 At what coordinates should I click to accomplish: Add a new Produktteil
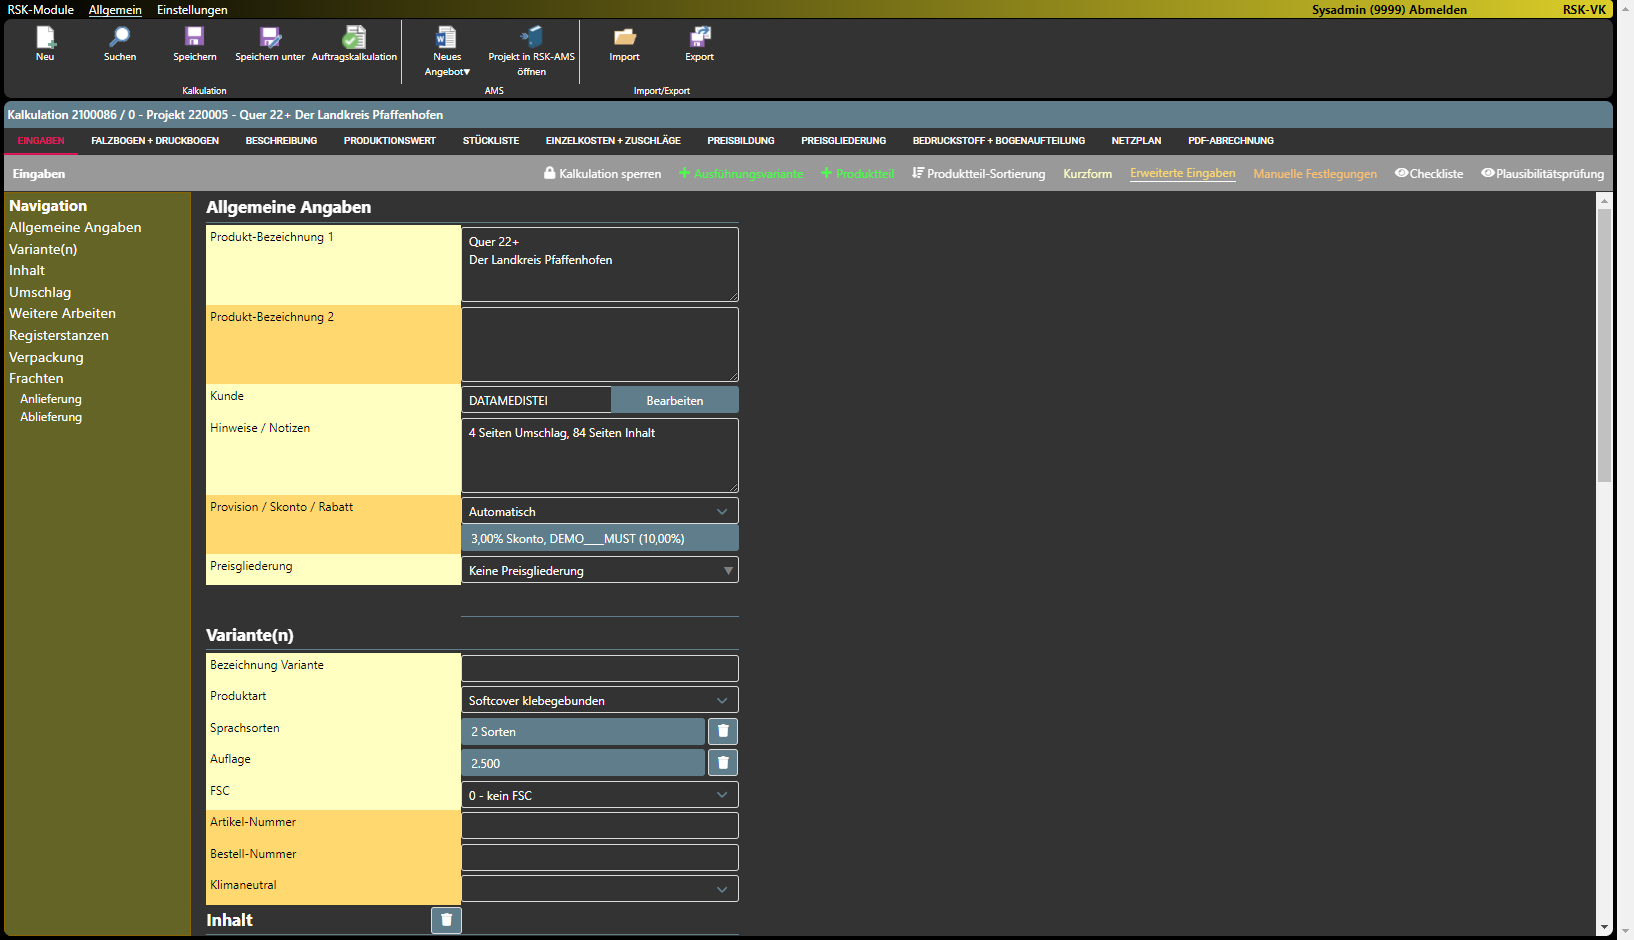[858, 173]
